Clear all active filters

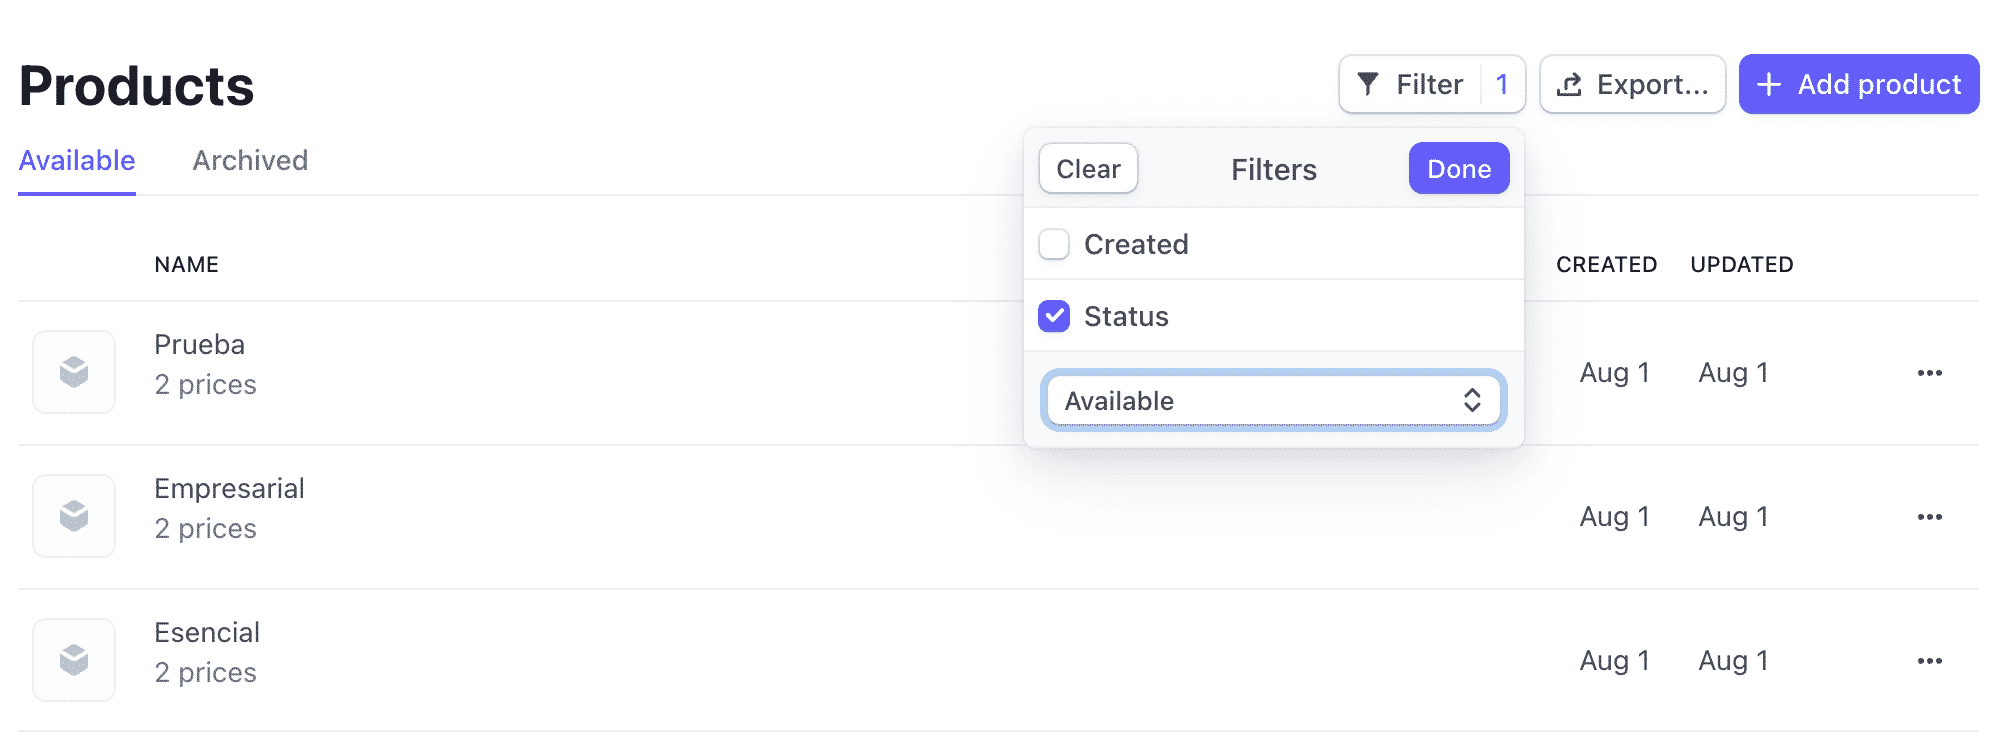coord(1087,168)
